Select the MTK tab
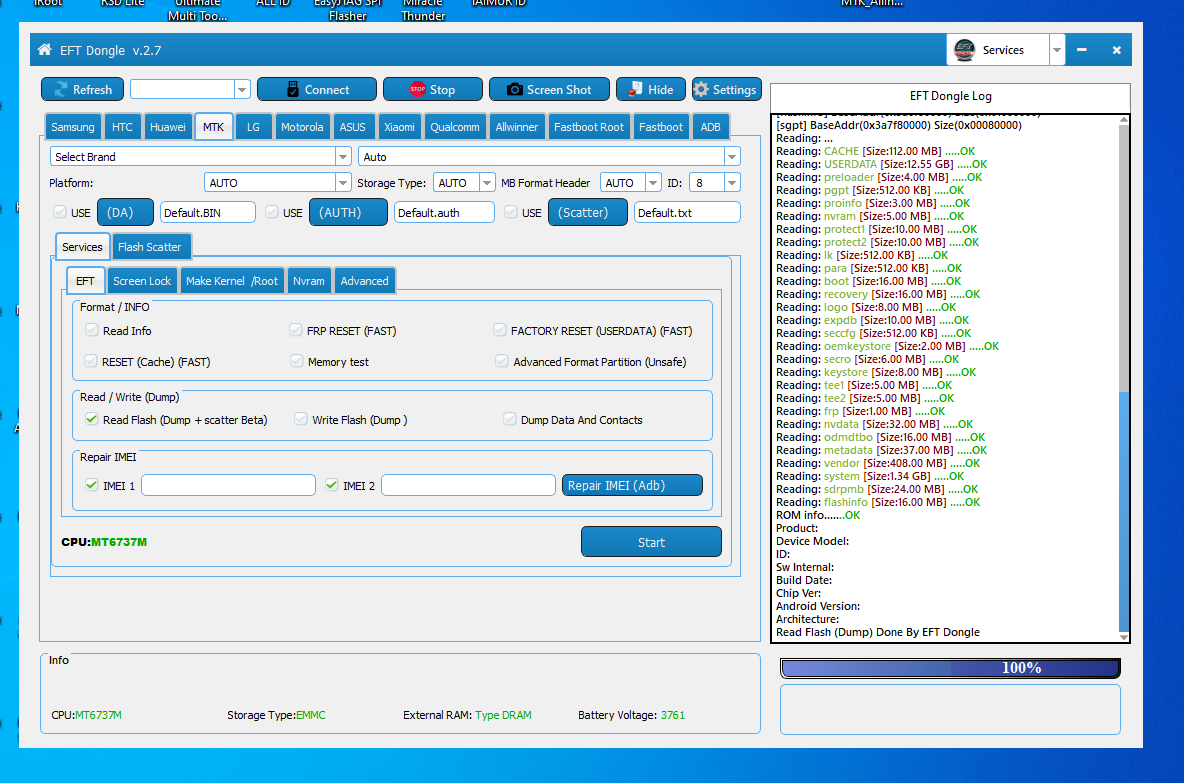Screen dimensions: 1184x783 (x=213, y=127)
